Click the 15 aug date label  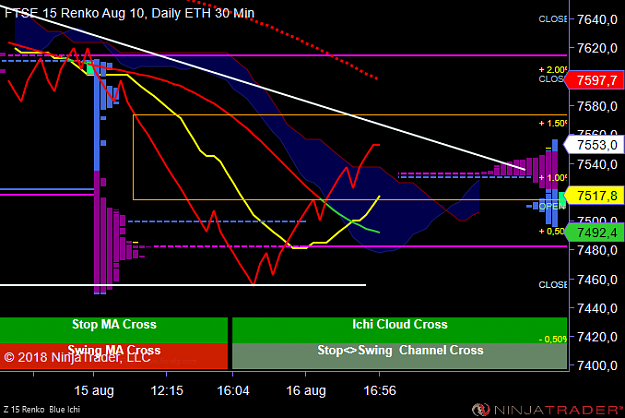pyautogui.click(x=94, y=391)
